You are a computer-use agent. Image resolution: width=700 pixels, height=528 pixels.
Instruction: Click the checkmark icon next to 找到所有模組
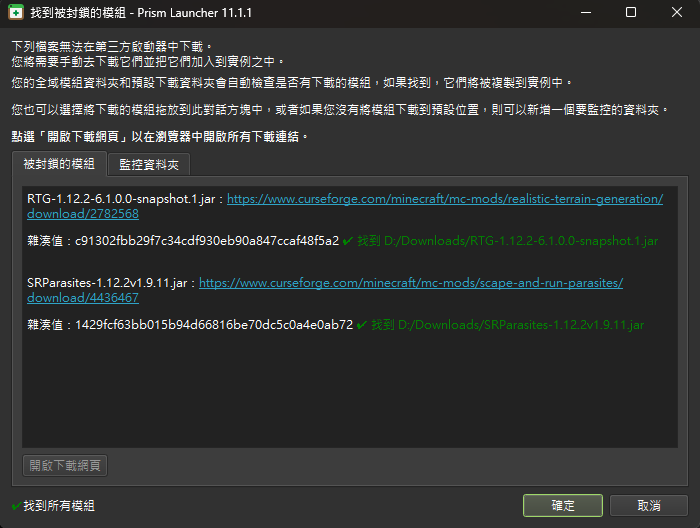tap(17, 506)
